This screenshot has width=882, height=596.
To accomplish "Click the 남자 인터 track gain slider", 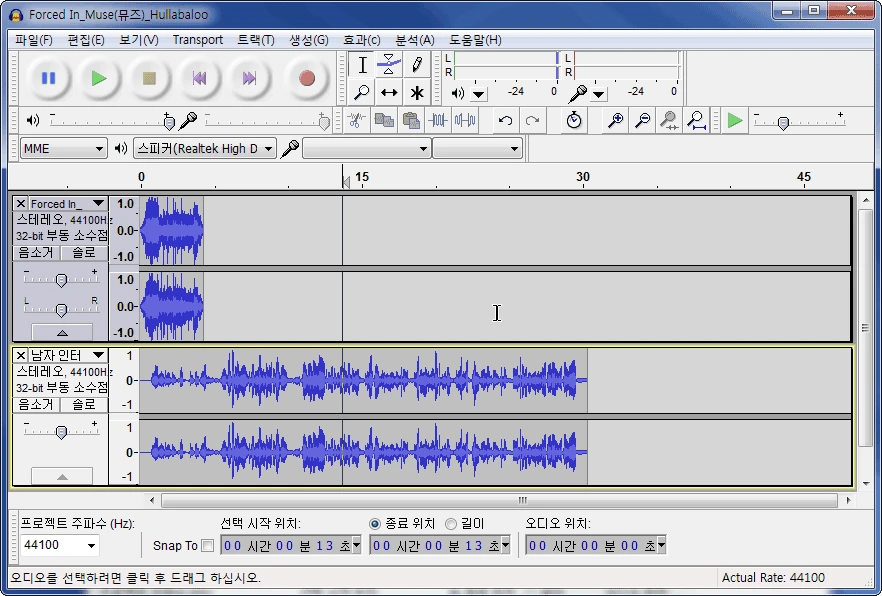I will click(61, 432).
